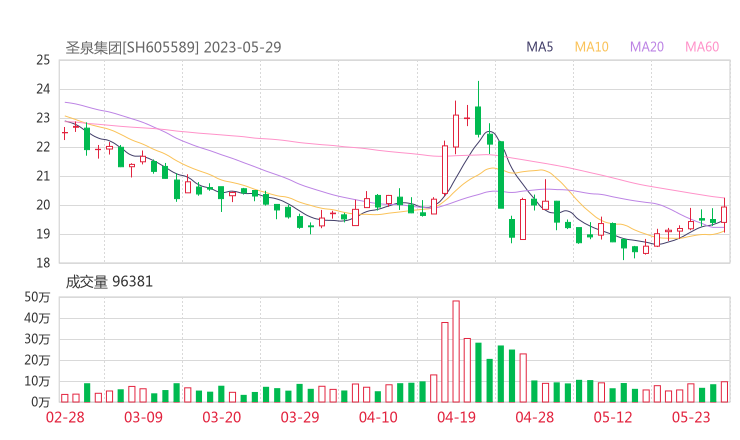Image resolution: width=740 pixels, height=440 pixels.
Task: Click the price axis label 22
Action: (43, 147)
